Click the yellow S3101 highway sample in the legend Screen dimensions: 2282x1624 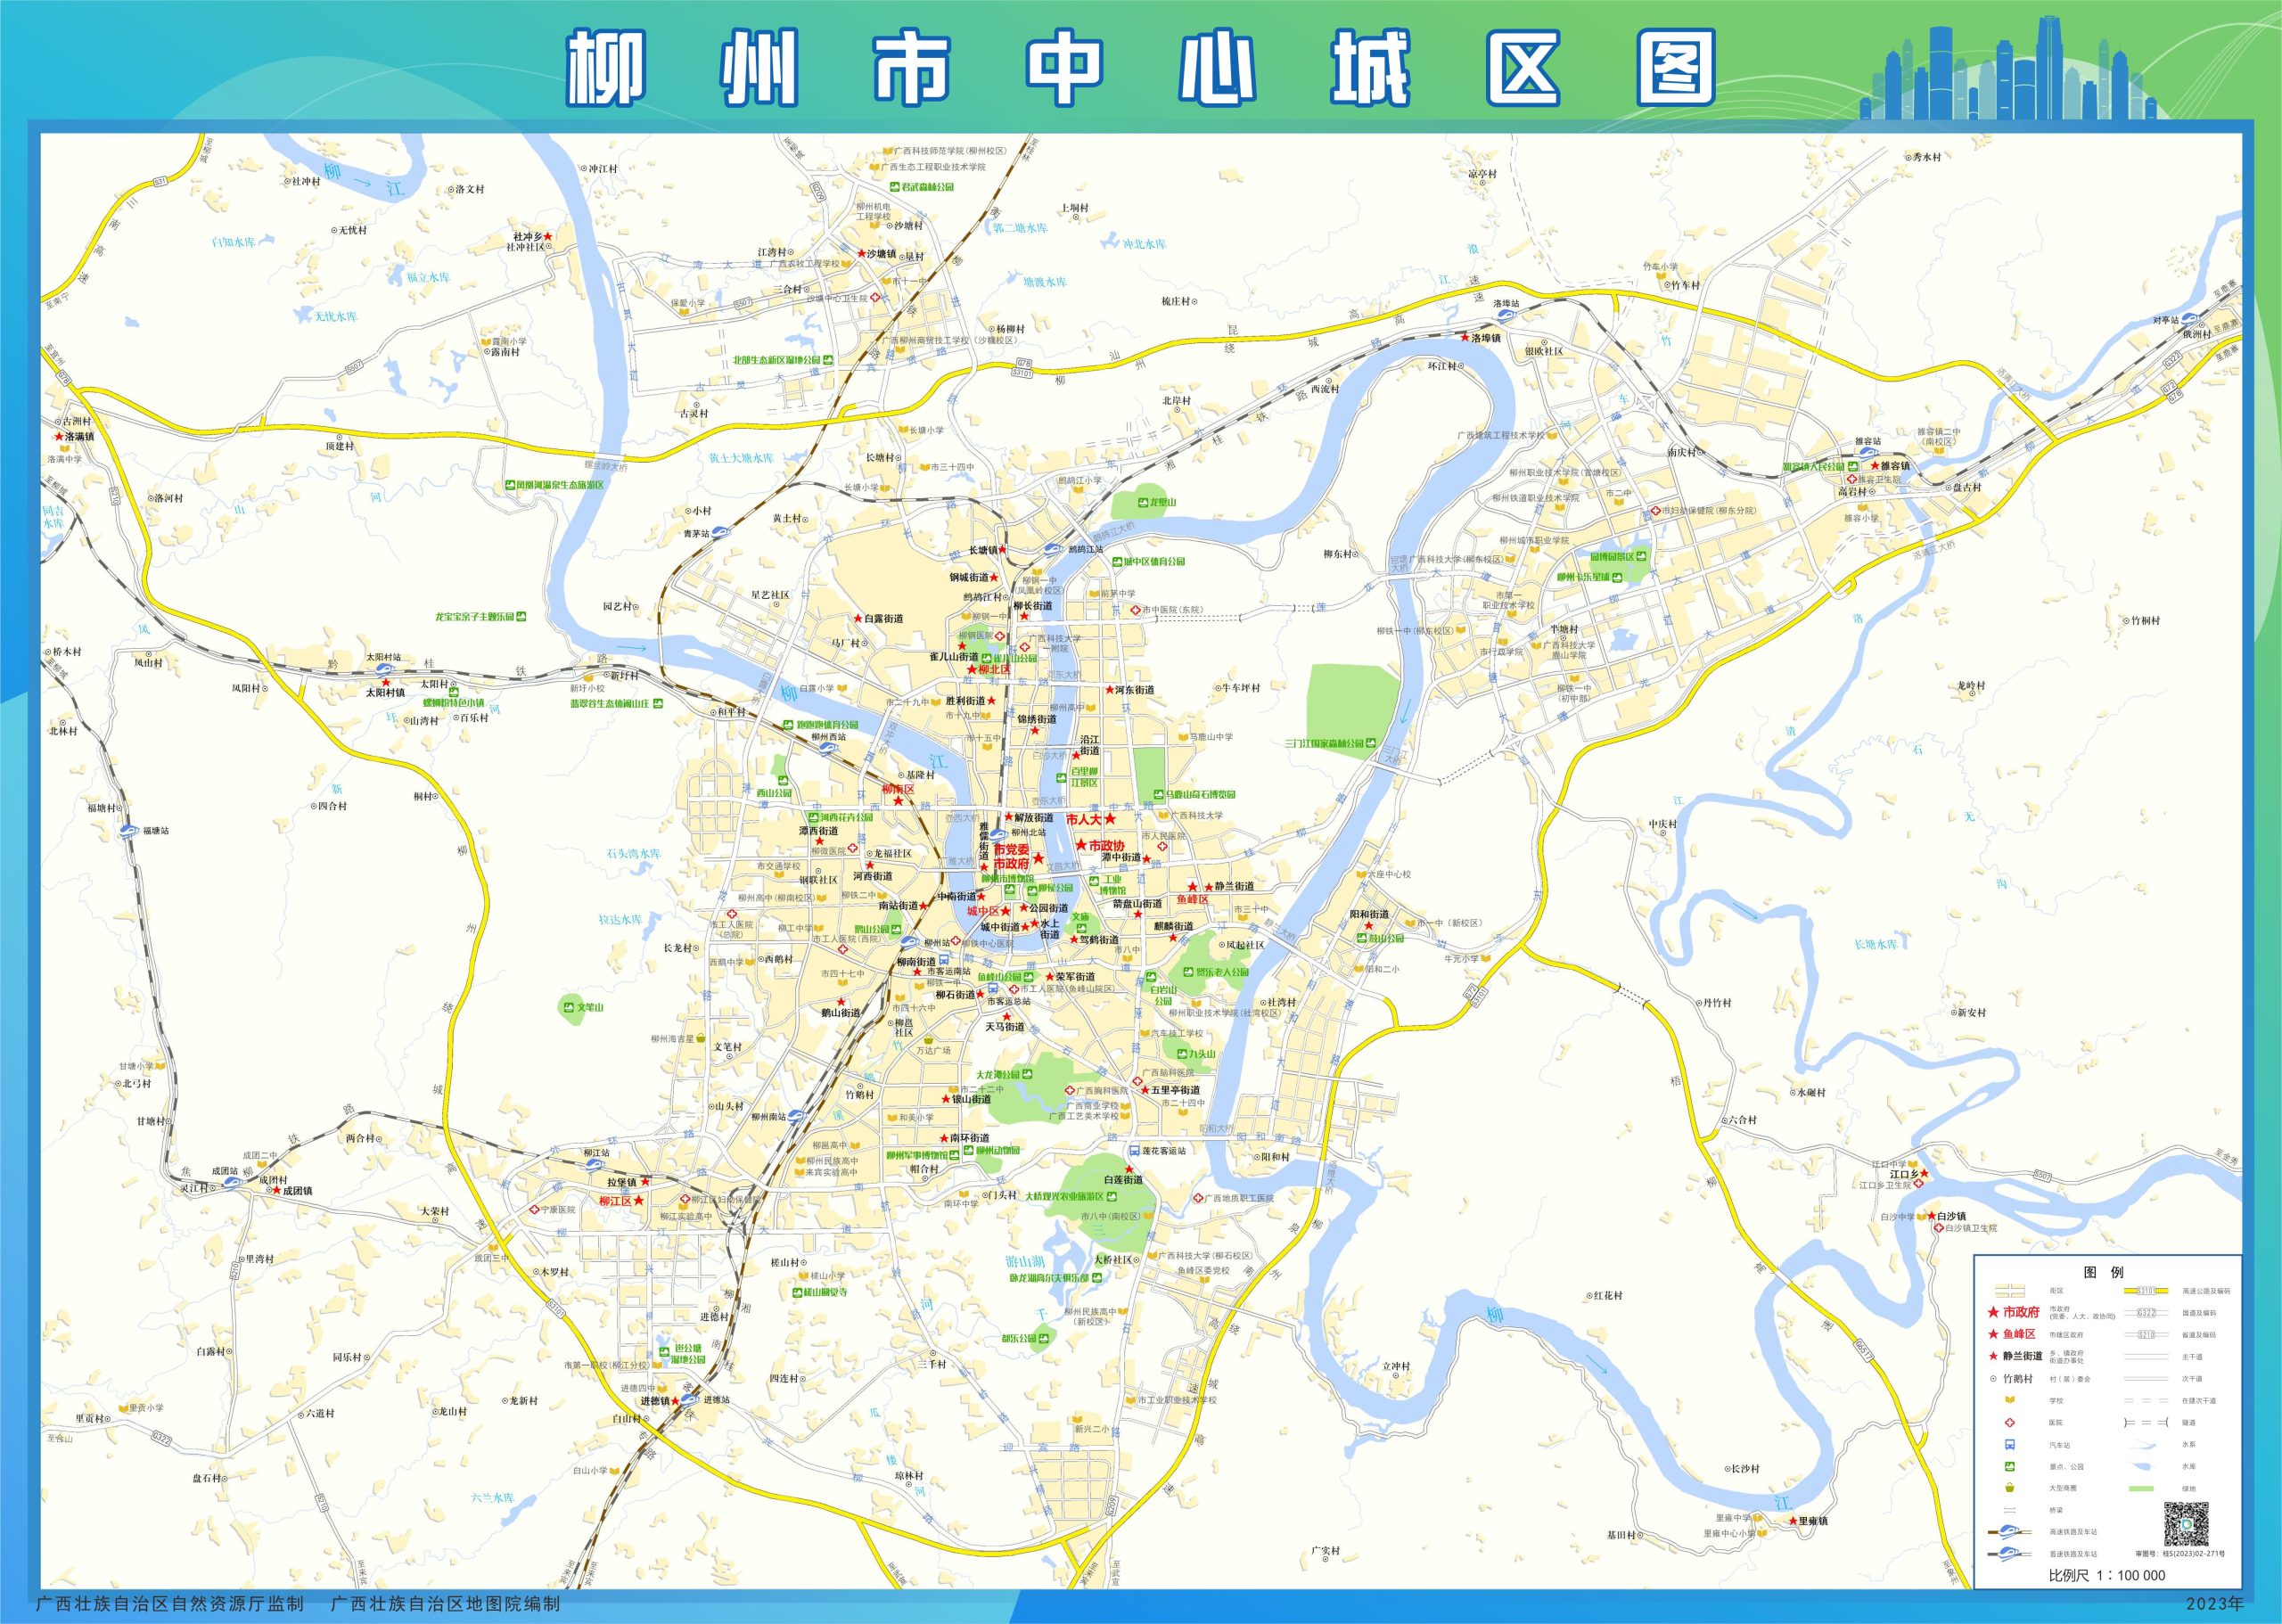pos(2146,1291)
